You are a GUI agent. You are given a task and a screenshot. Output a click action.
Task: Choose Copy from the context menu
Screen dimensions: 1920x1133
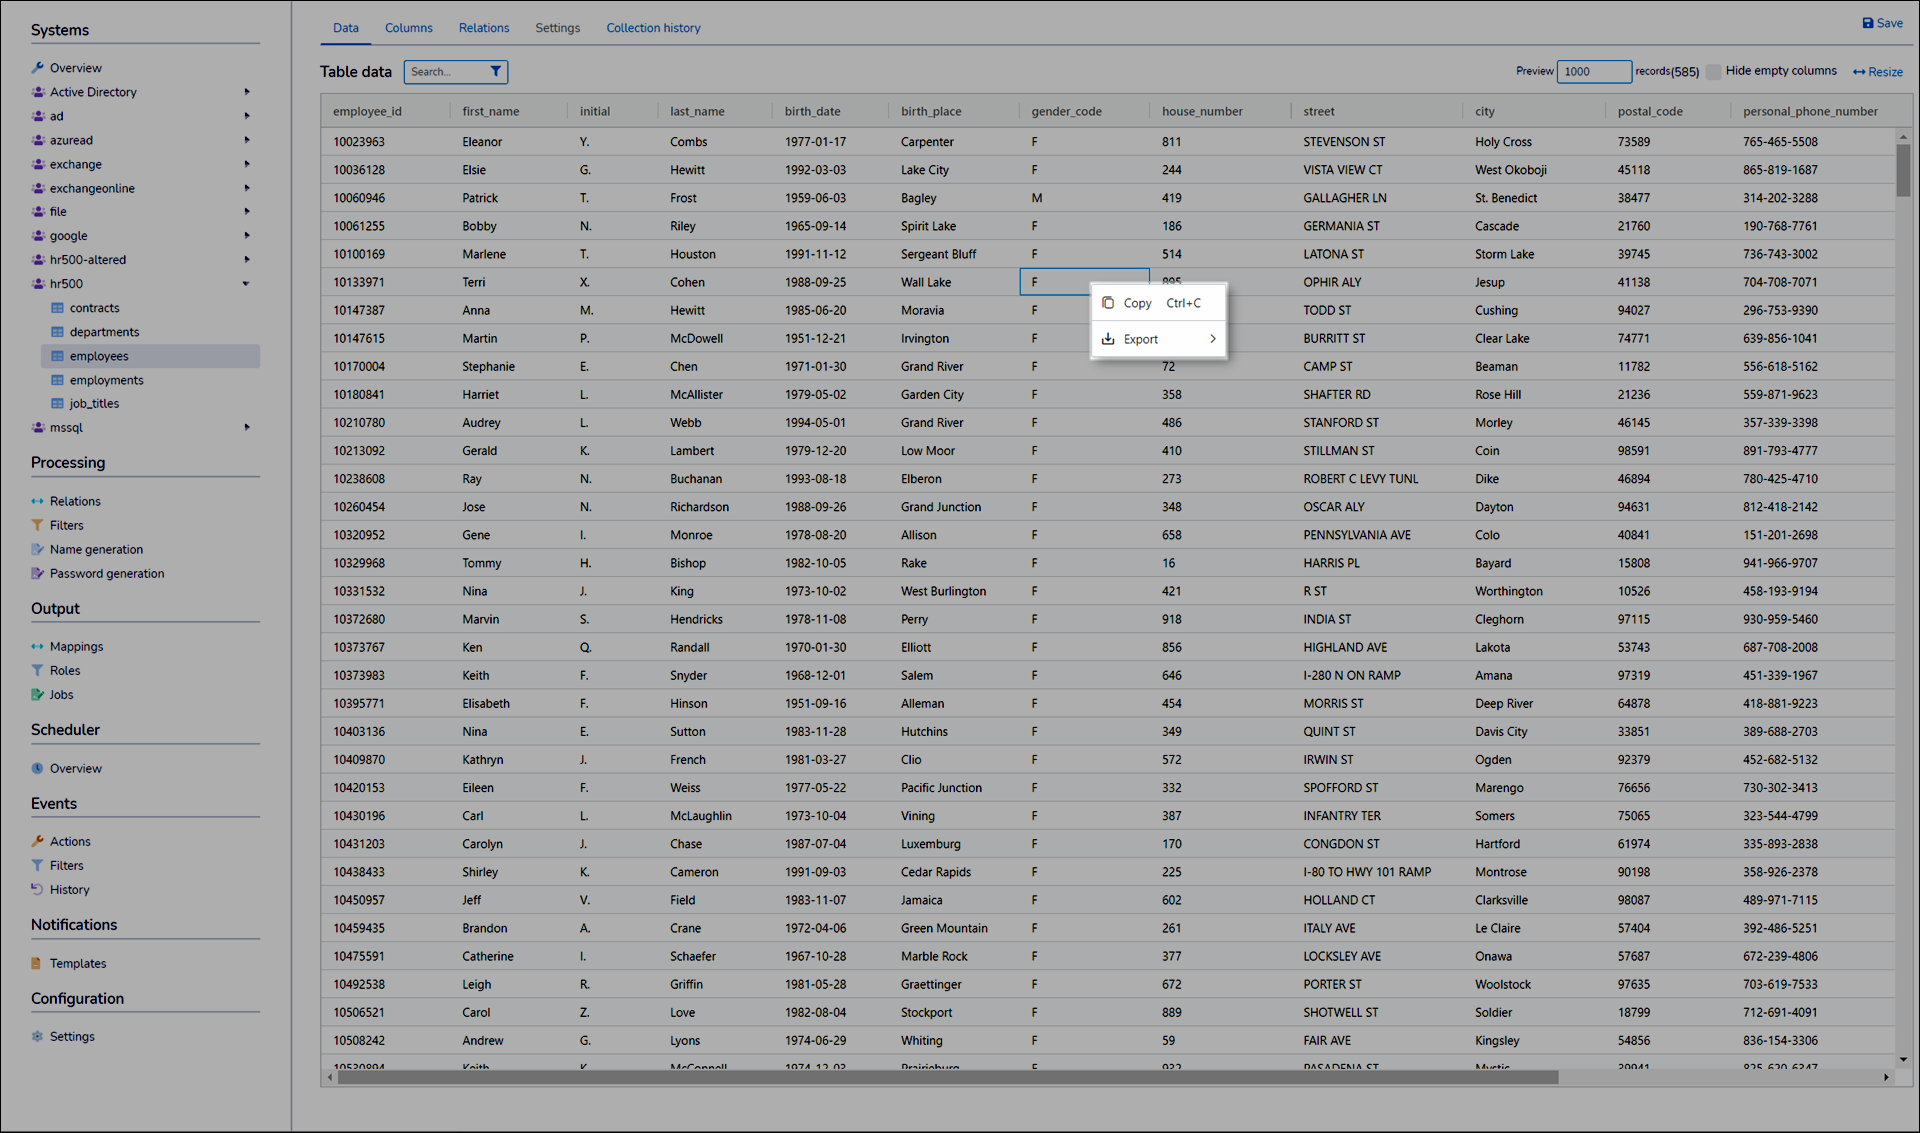click(1137, 303)
